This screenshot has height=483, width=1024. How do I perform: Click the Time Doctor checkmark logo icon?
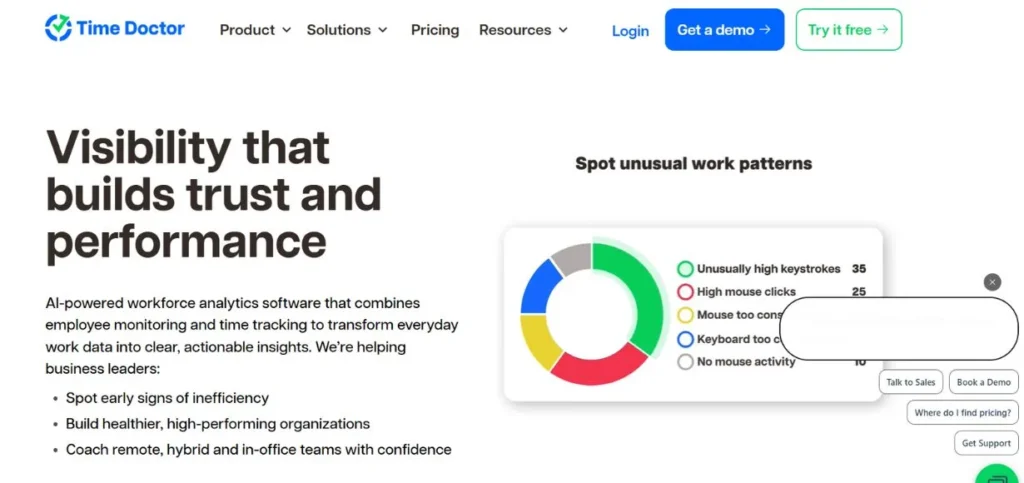point(58,28)
